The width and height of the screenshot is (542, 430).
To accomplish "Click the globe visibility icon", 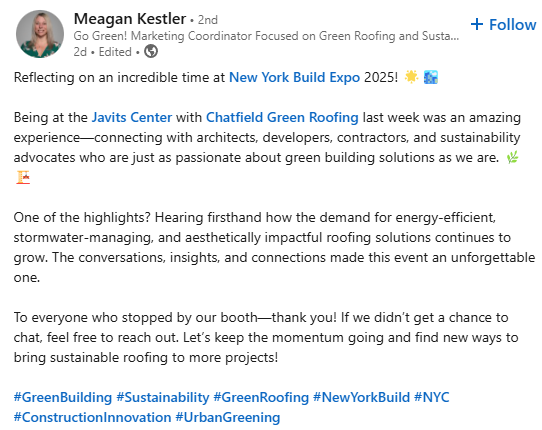I will click(x=151, y=52).
